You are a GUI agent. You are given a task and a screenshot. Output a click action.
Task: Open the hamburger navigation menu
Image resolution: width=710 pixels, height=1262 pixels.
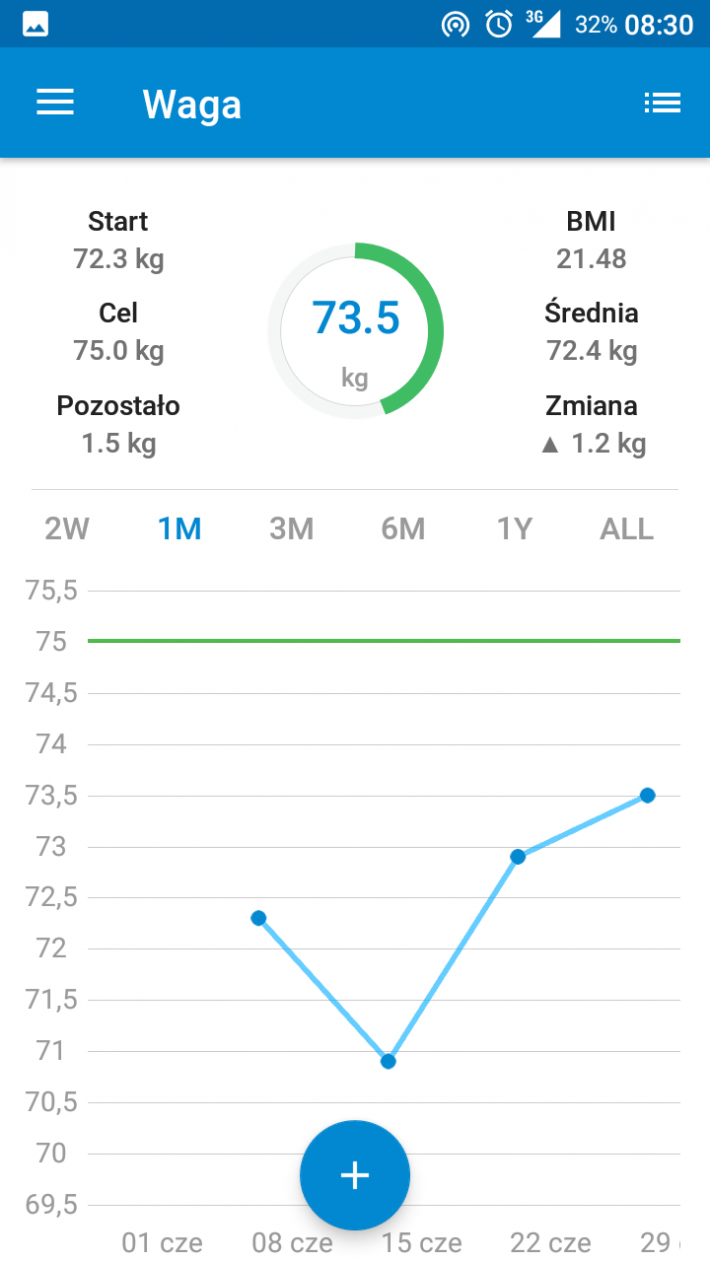coord(55,102)
